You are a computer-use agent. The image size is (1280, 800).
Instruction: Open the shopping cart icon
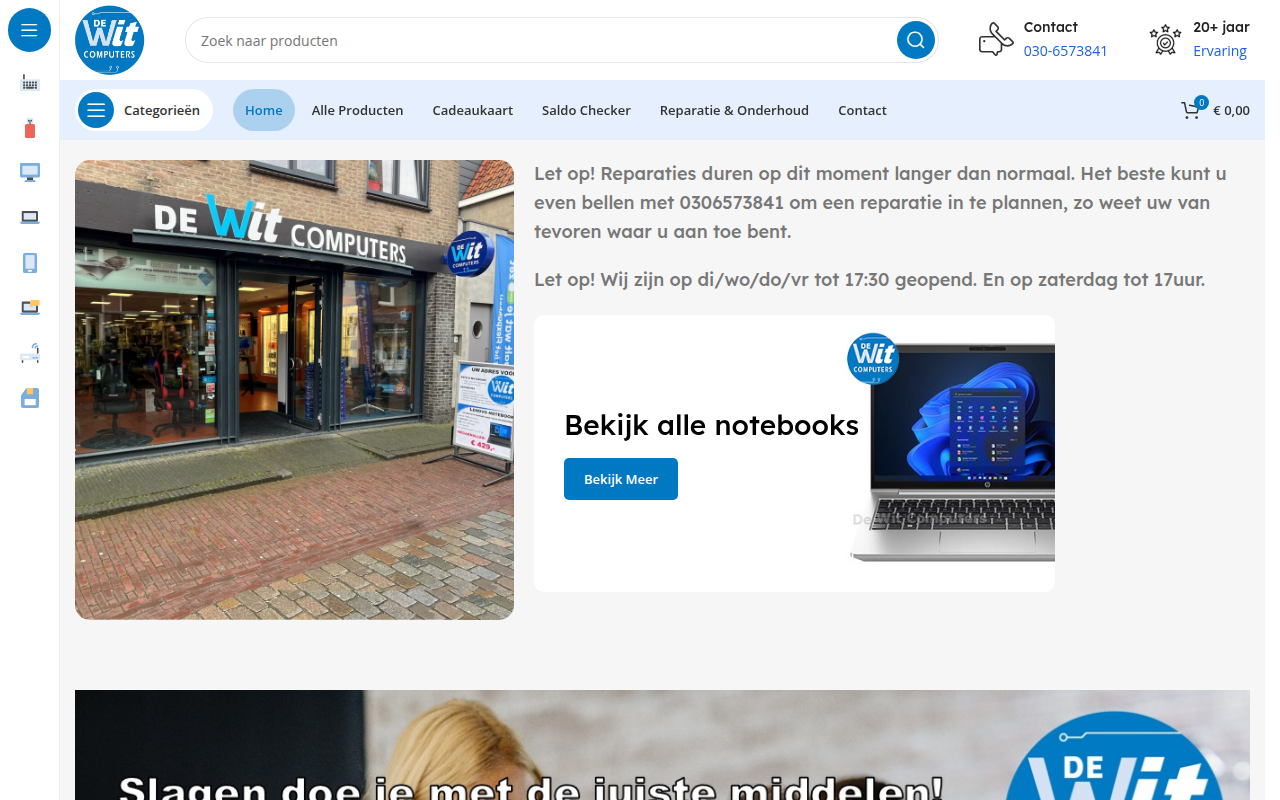click(1191, 110)
